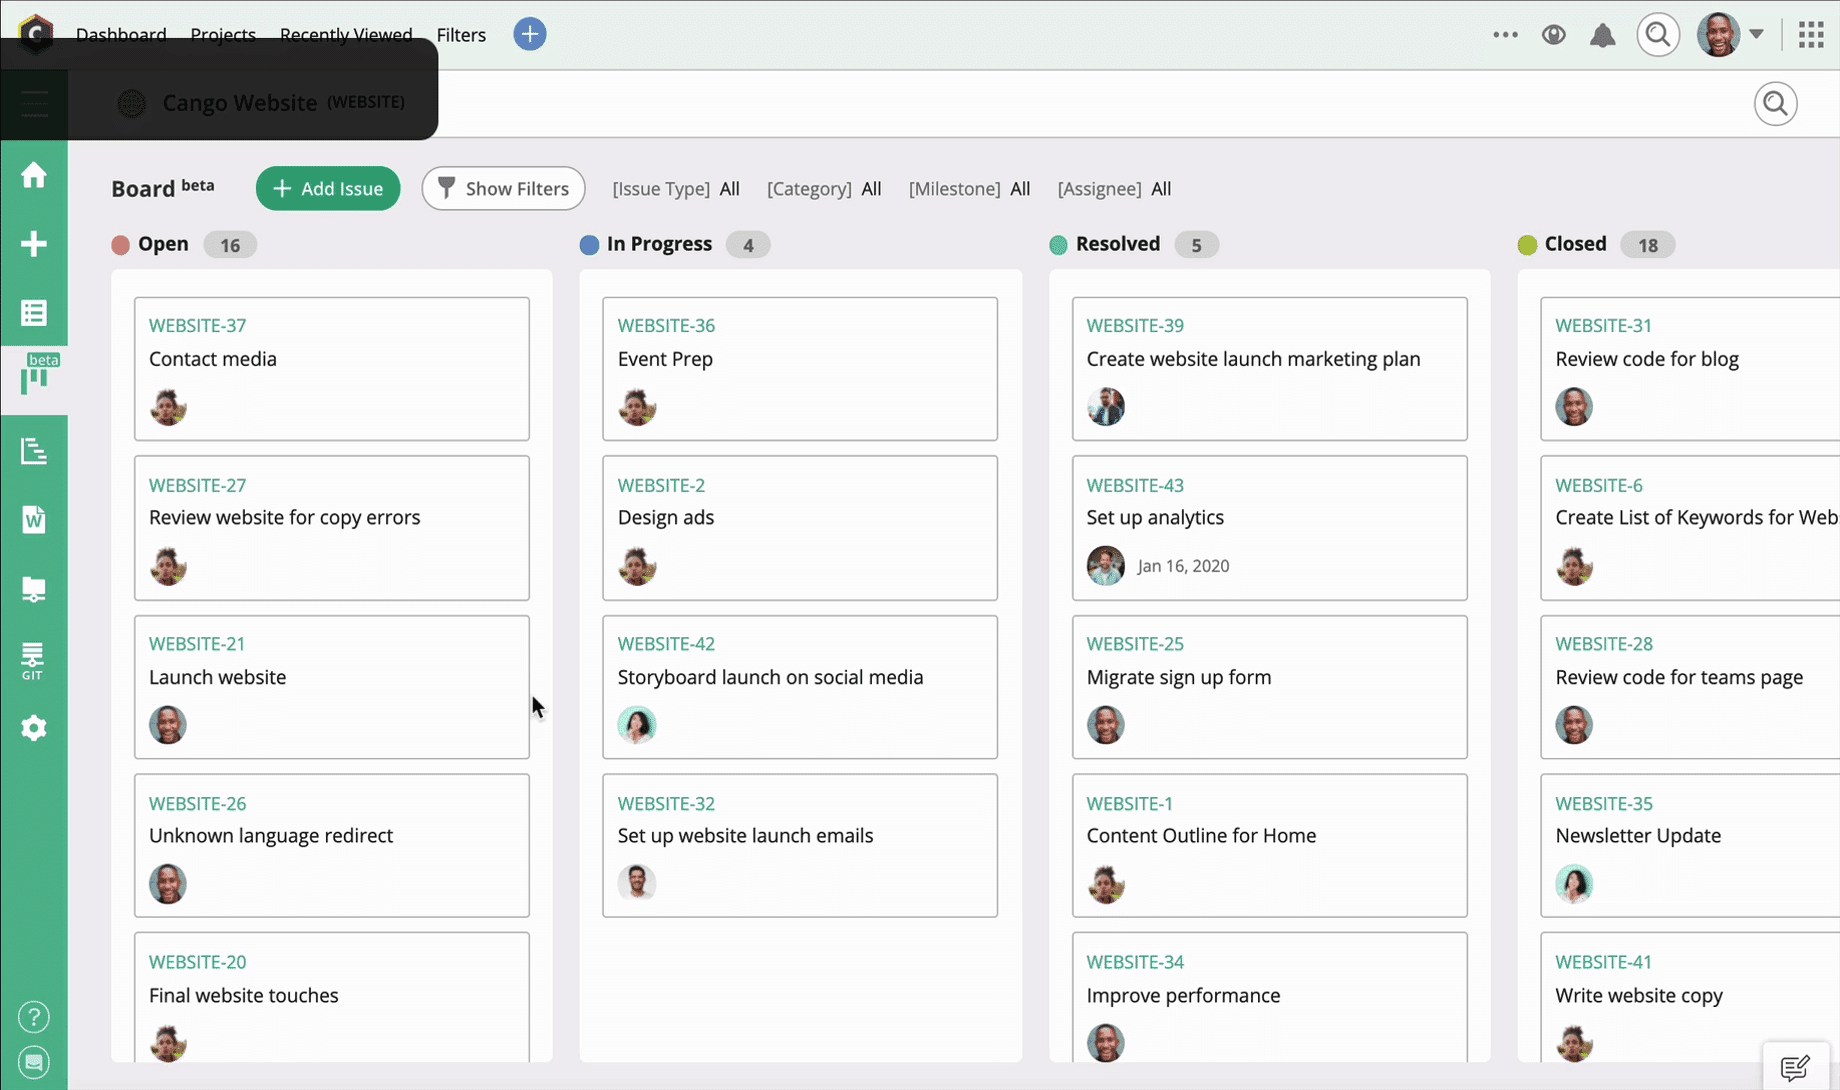Show board filters with Show Filters button
Image resolution: width=1840 pixels, height=1090 pixels.
pyautogui.click(x=503, y=188)
